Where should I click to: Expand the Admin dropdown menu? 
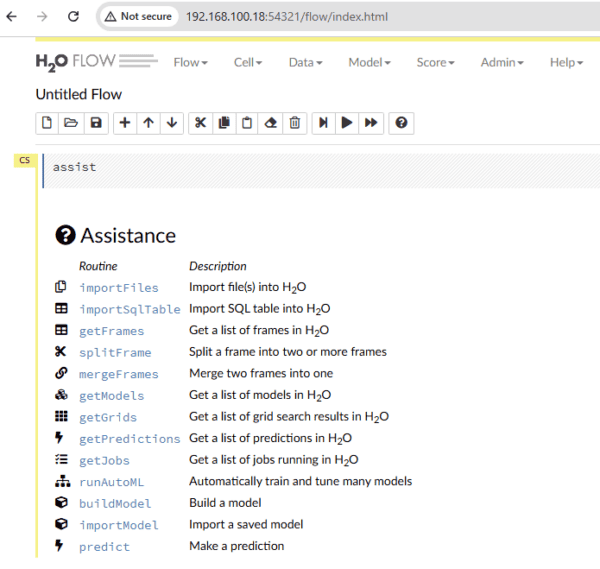(x=501, y=62)
